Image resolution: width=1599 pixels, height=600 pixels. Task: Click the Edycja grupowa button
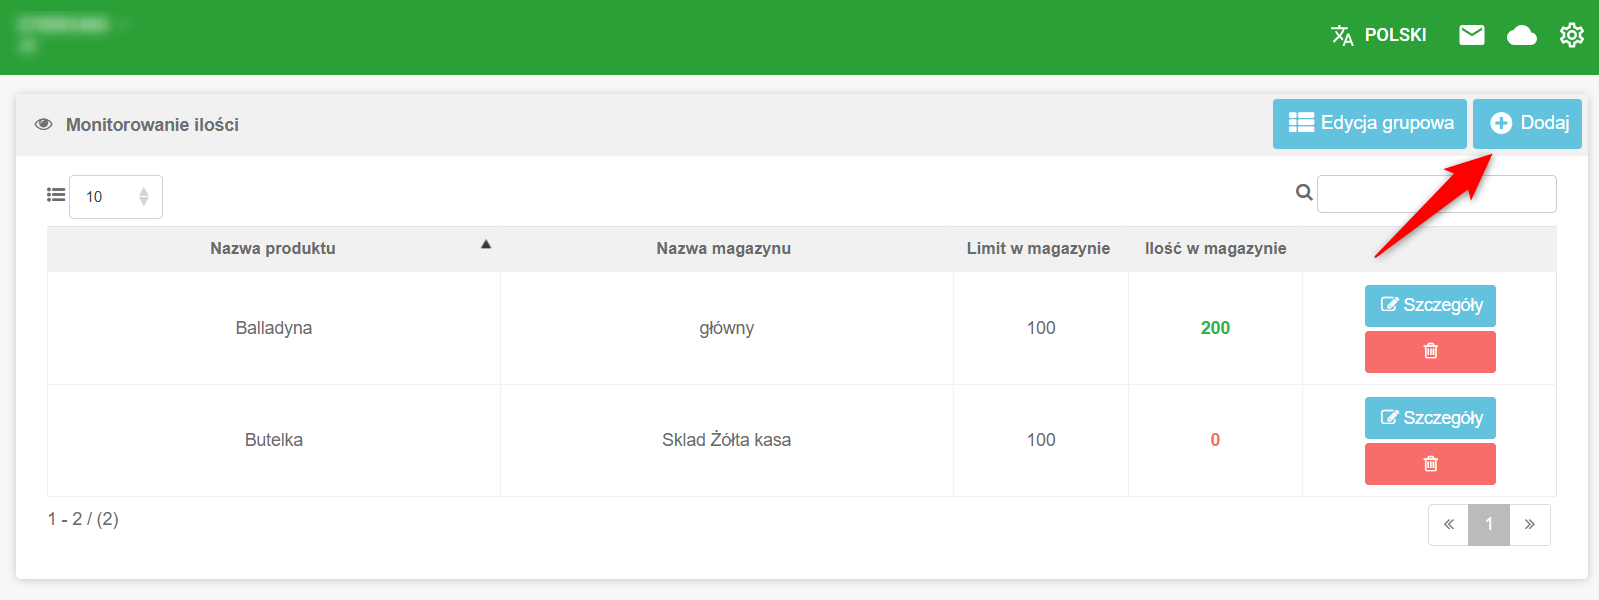tap(1369, 123)
